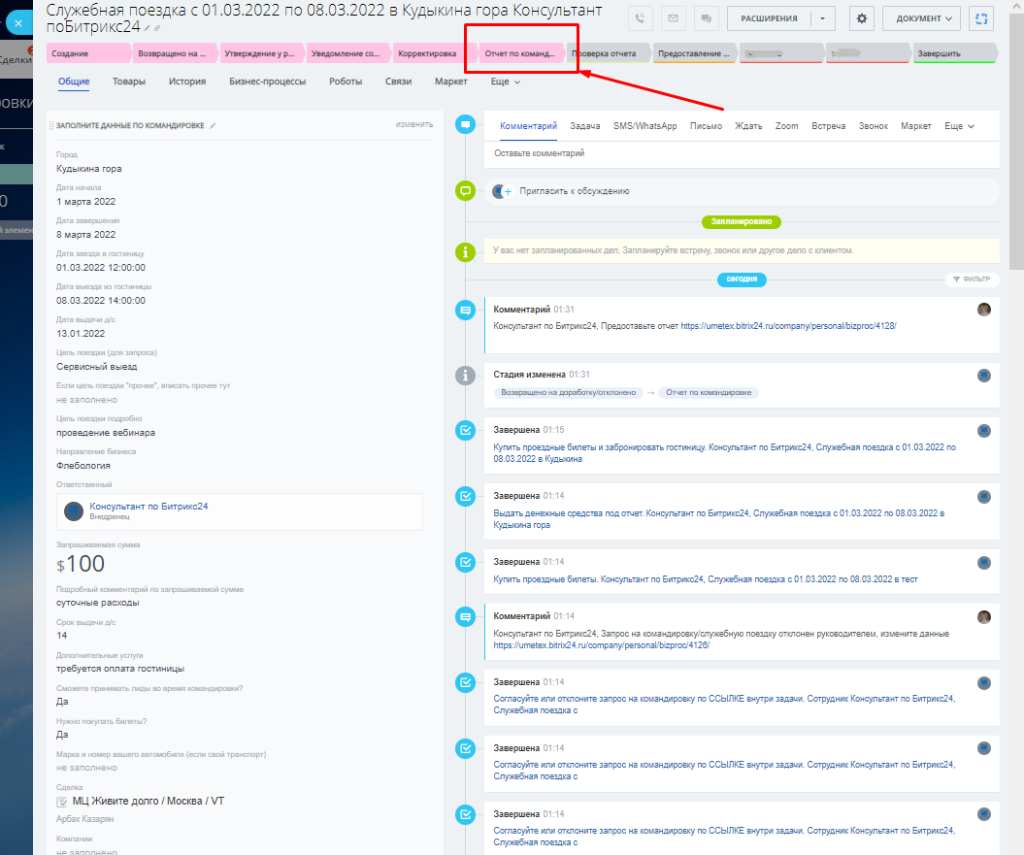Choose Звонок in the timeline editor
Image resolution: width=1024 pixels, height=855 pixels.
pos(873,126)
